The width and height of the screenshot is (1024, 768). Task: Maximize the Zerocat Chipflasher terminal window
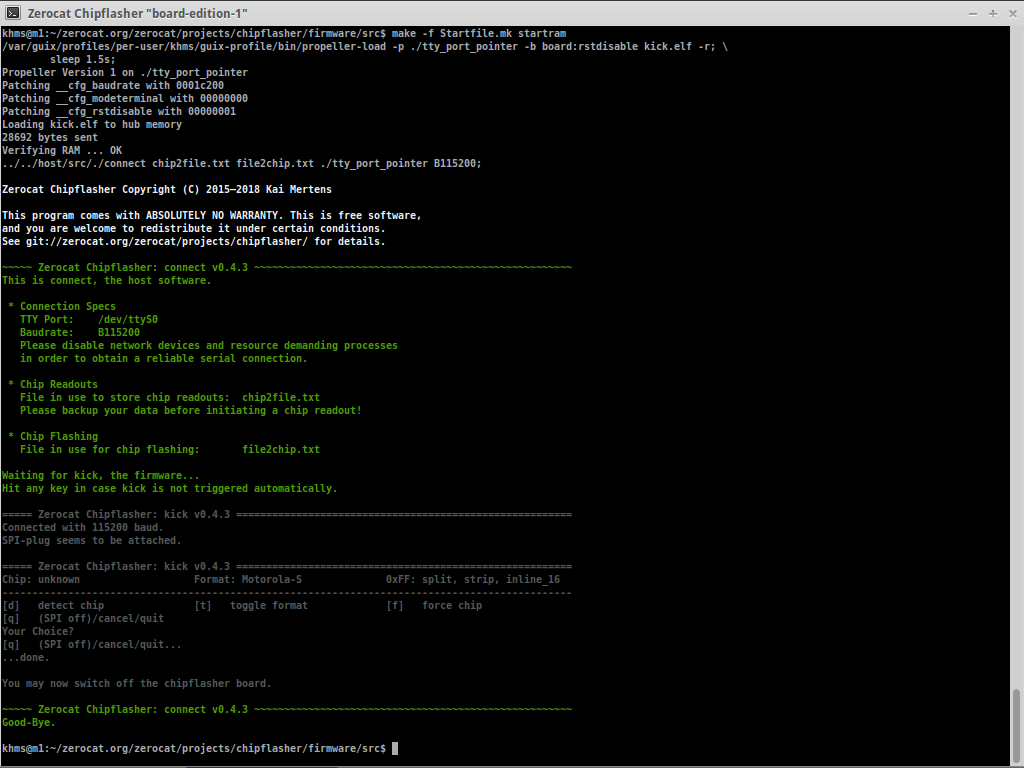click(x=993, y=14)
